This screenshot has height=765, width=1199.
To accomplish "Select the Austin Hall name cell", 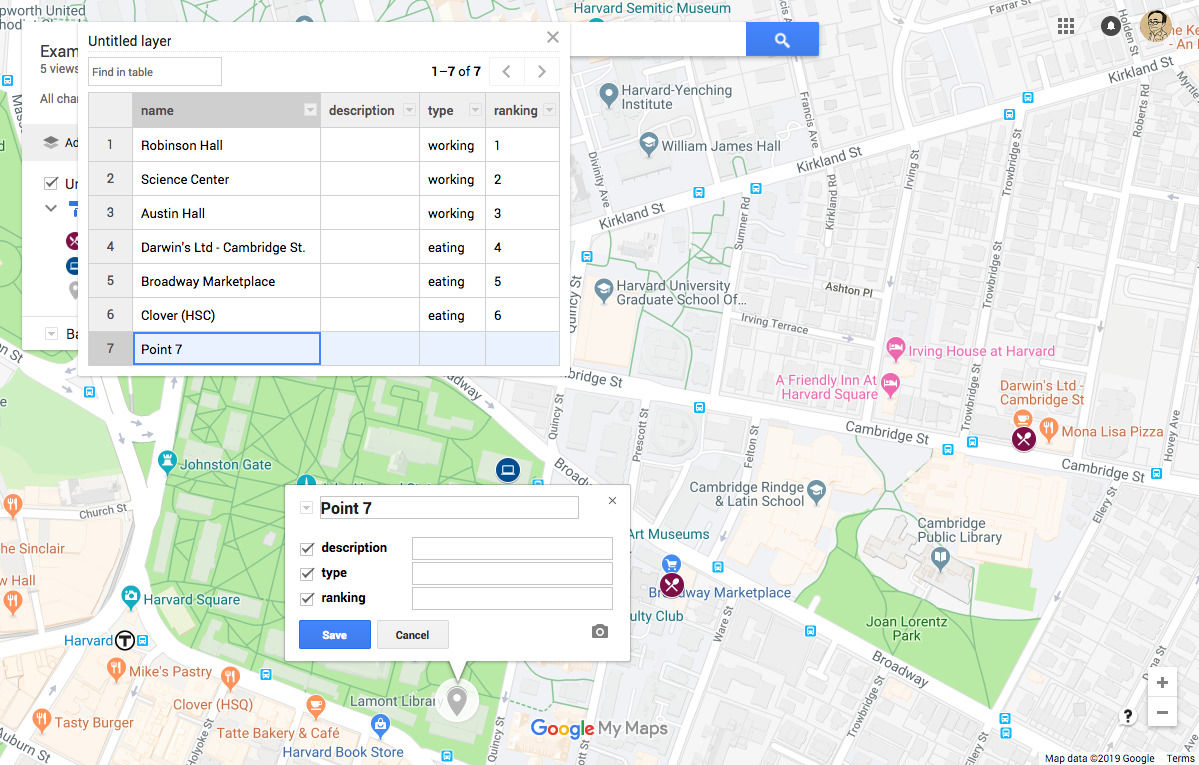I will tap(226, 213).
